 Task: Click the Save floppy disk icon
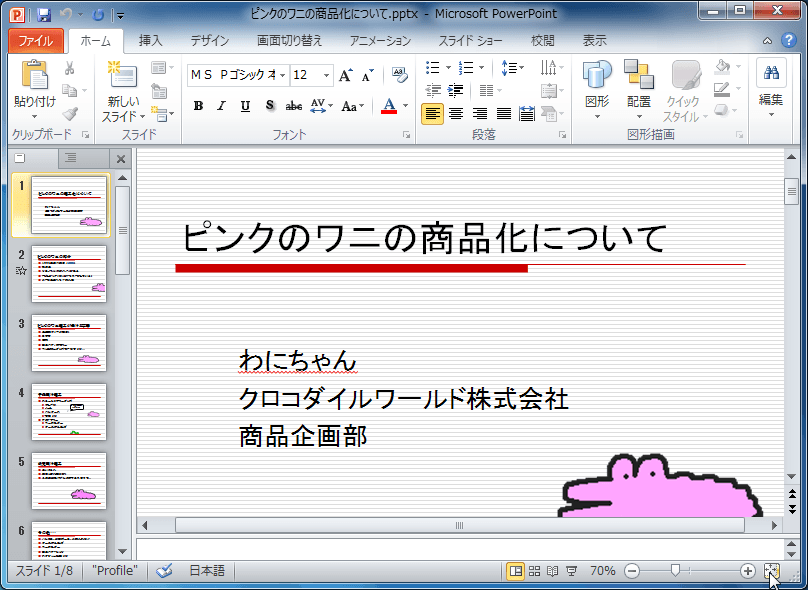click(44, 15)
